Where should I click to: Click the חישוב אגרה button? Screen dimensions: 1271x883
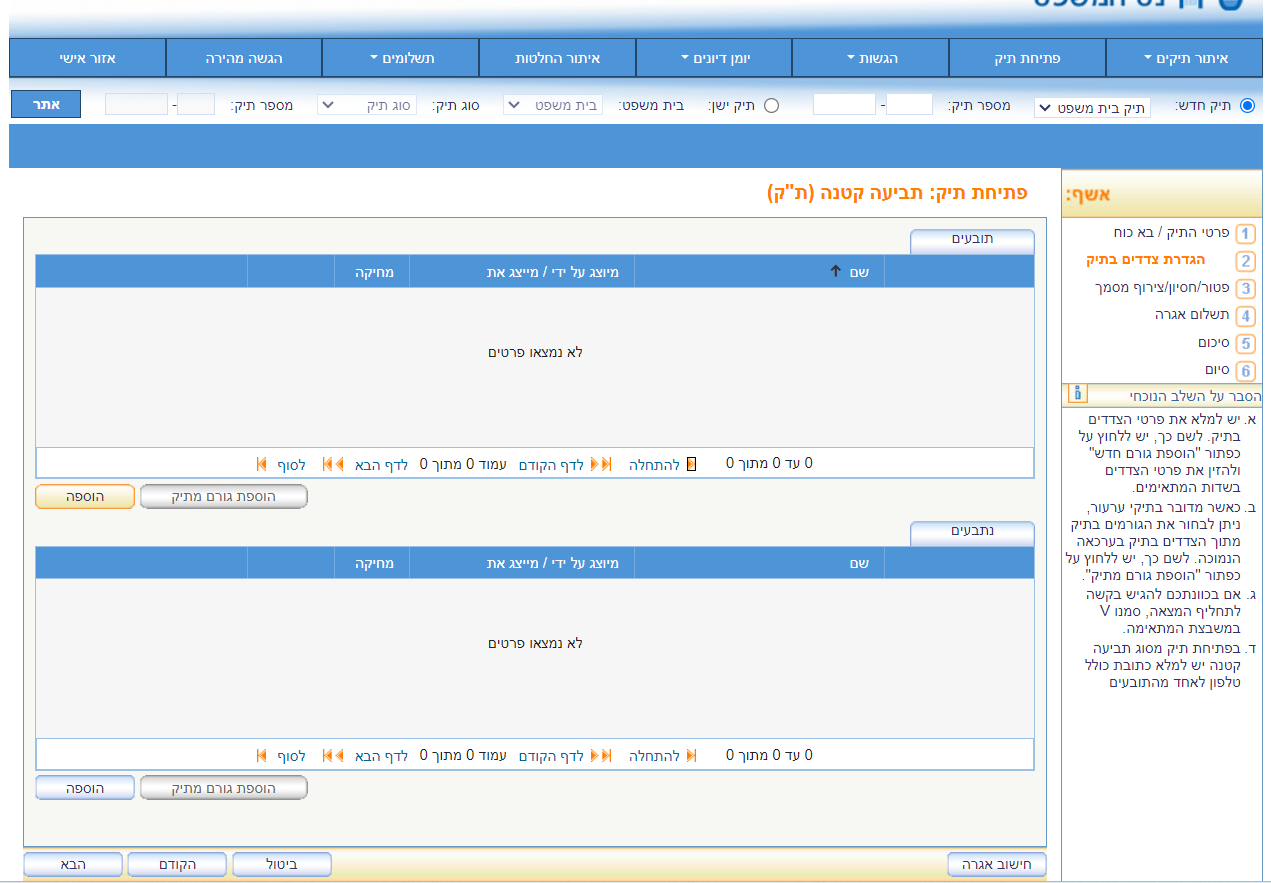[996, 865]
